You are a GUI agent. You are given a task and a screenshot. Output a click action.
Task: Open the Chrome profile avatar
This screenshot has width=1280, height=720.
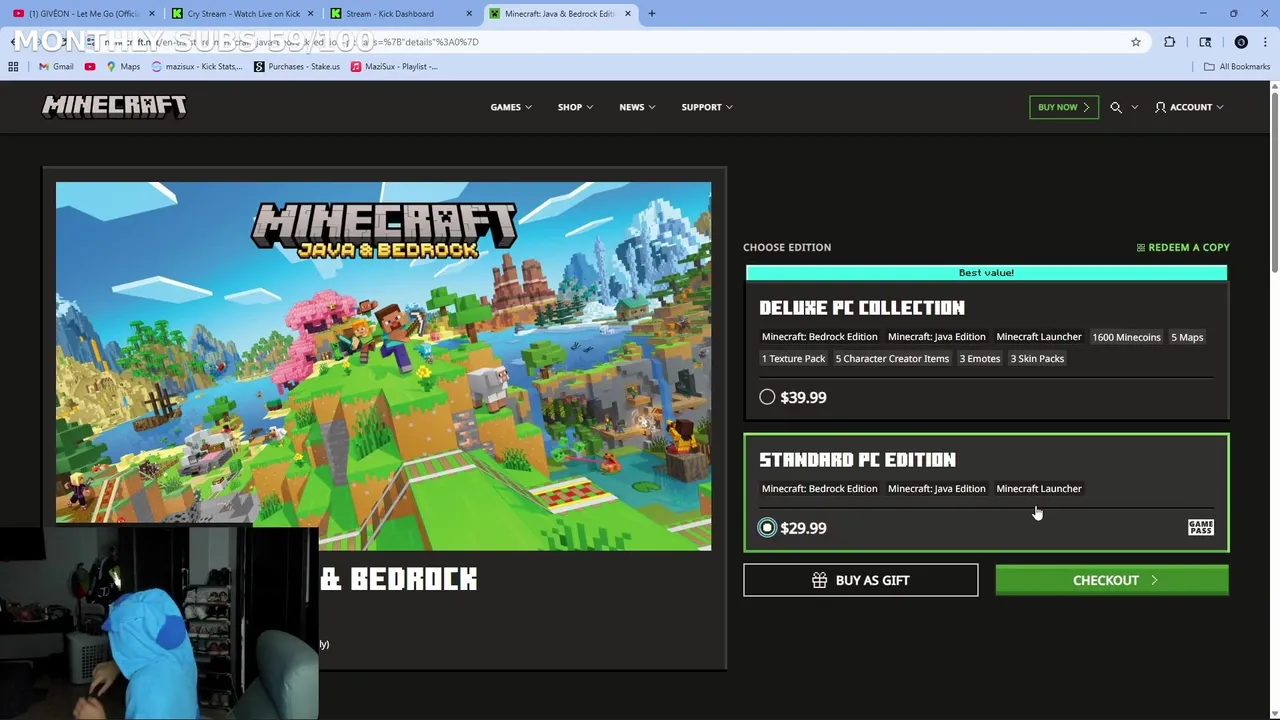[x=1241, y=42]
